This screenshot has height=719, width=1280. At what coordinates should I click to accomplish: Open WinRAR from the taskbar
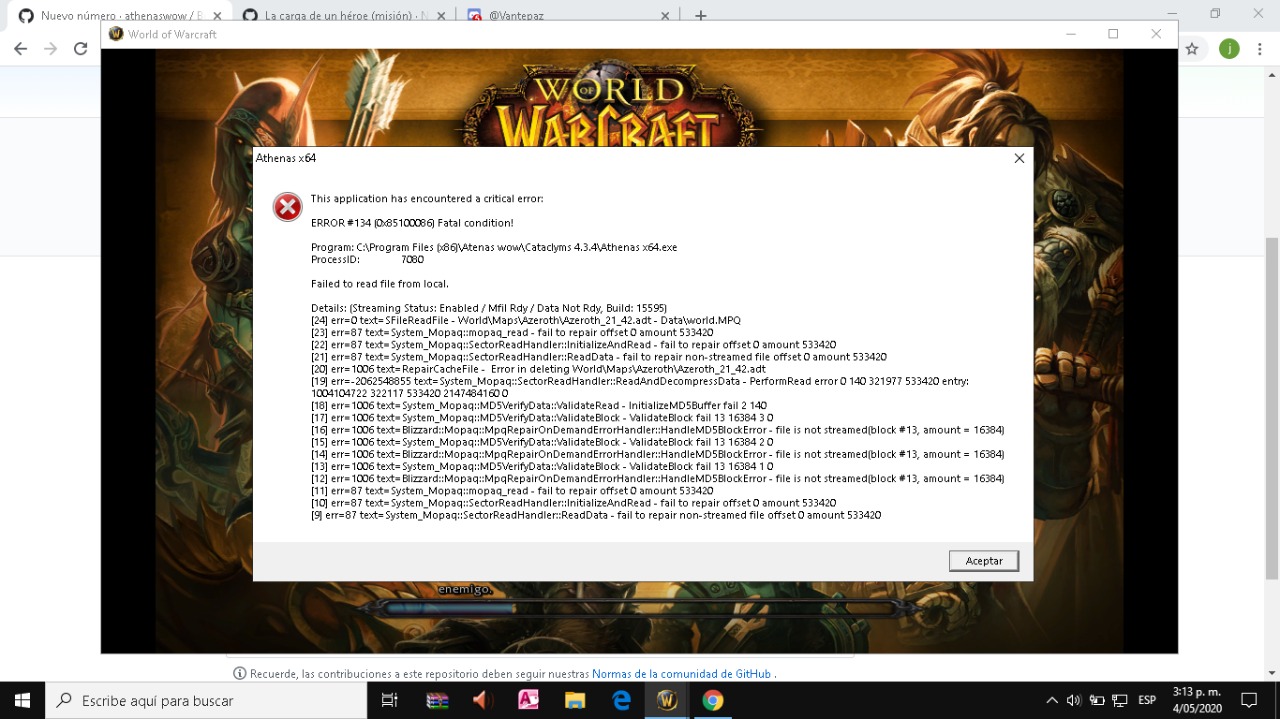tap(436, 700)
